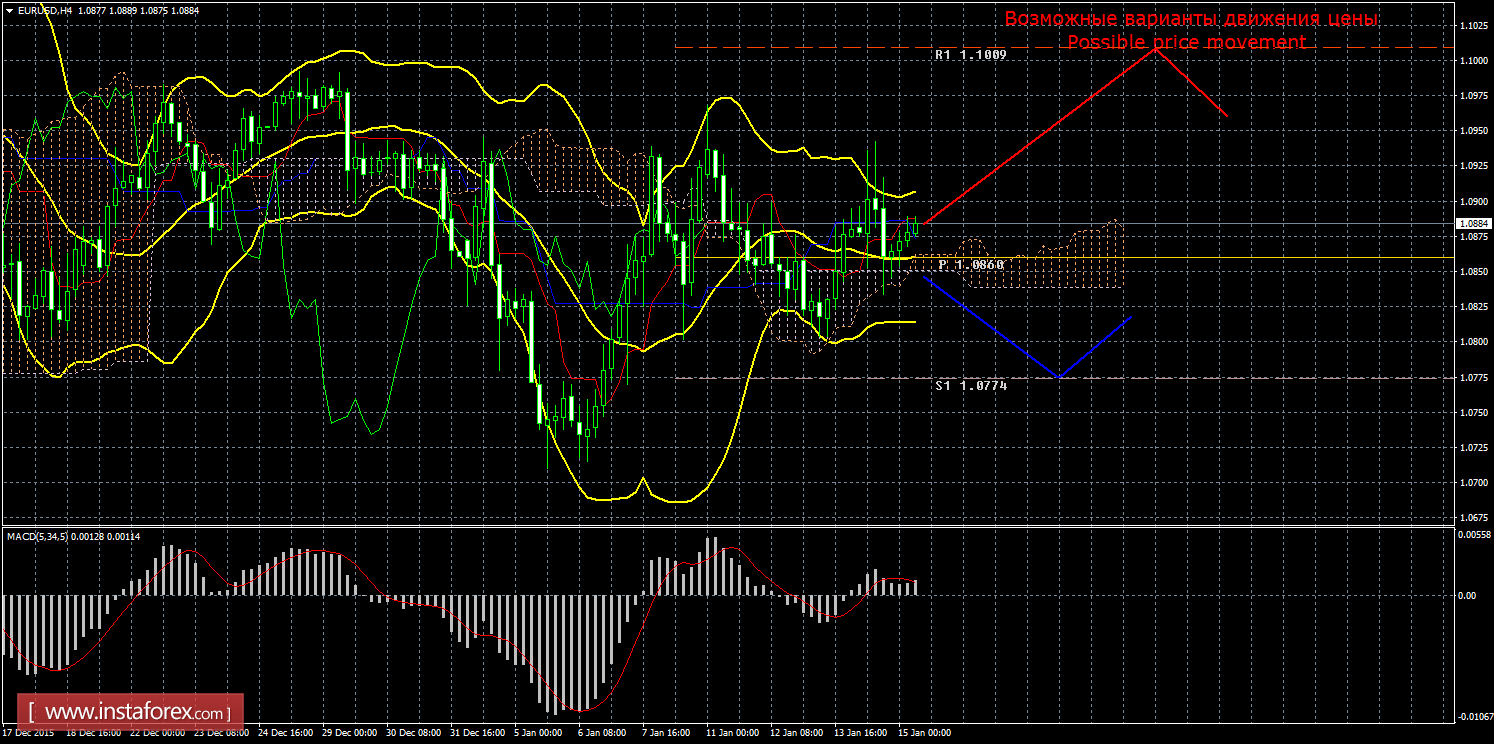Select the bottom point of the blue forecast line
The width and height of the screenshot is (1494, 744).
(1059, 377)
